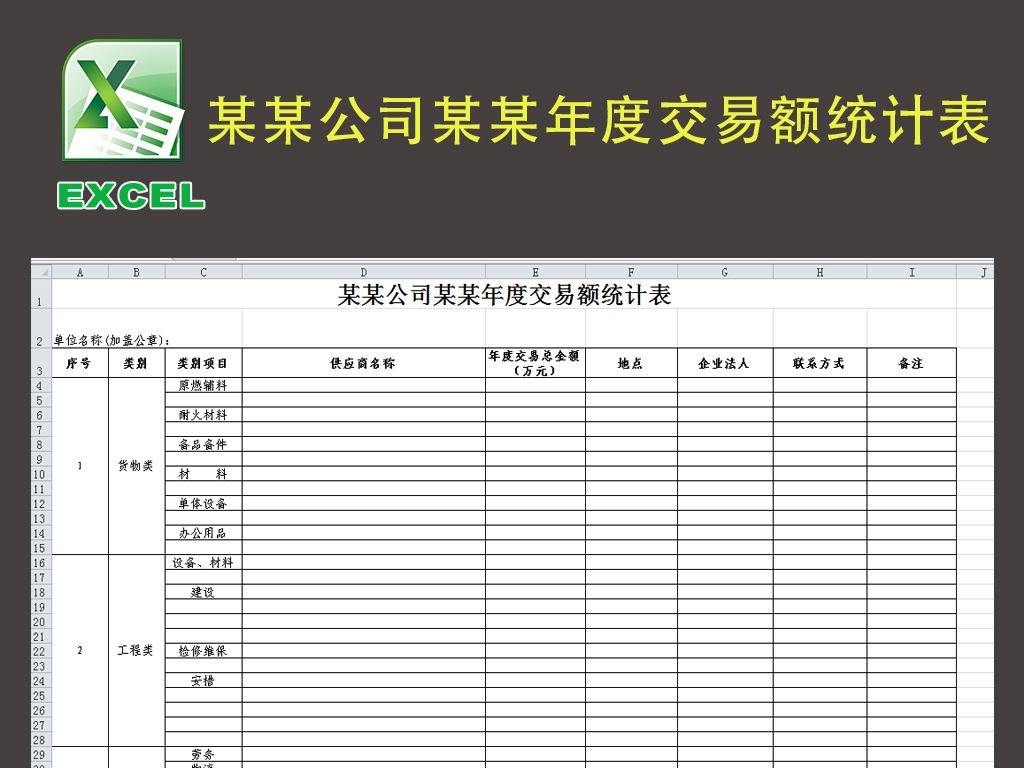The height and width of the screenshot is (768, 1024).
Task: Click the Select All corner above row 1
Action: click(x=43, y=270)
